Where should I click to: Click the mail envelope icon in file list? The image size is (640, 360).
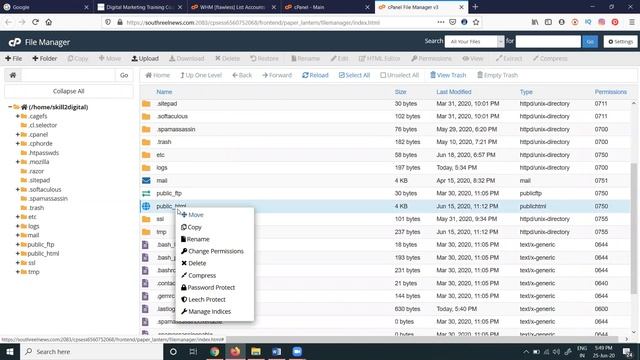pyautogui.click(x=146, y=180)
